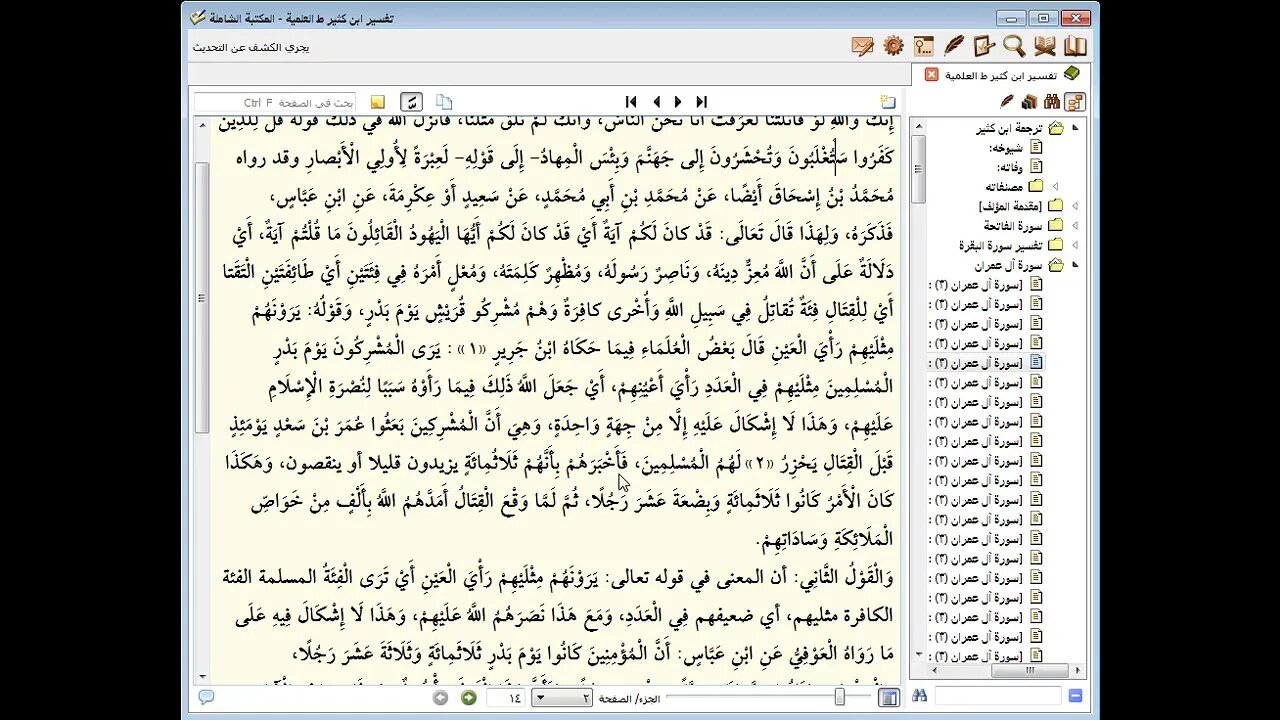Image resolution: width=1280 pixels, height=720 pixels.
Task: Go to the first page of the book
Action: click(x=631, y=102)
